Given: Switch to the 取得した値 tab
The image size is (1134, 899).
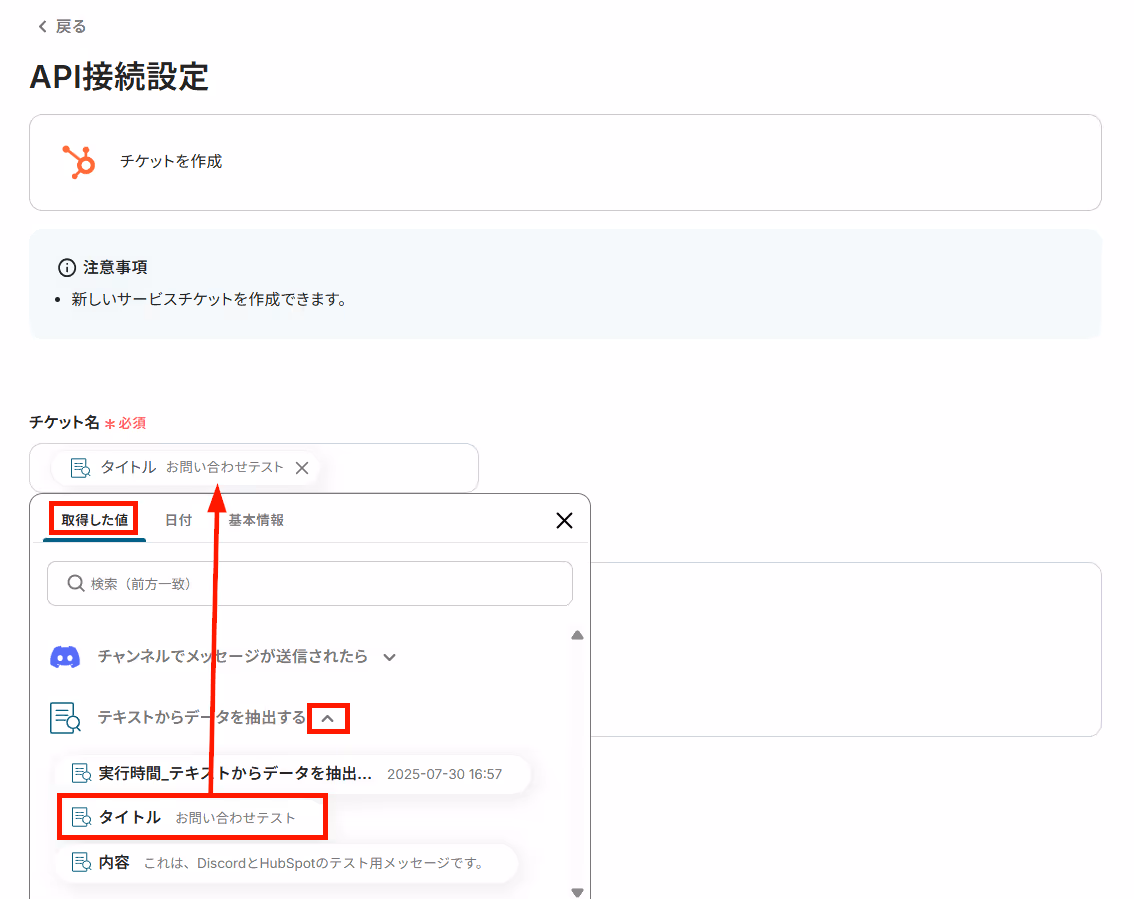Looking at the screenshot, I should point(95,520).
